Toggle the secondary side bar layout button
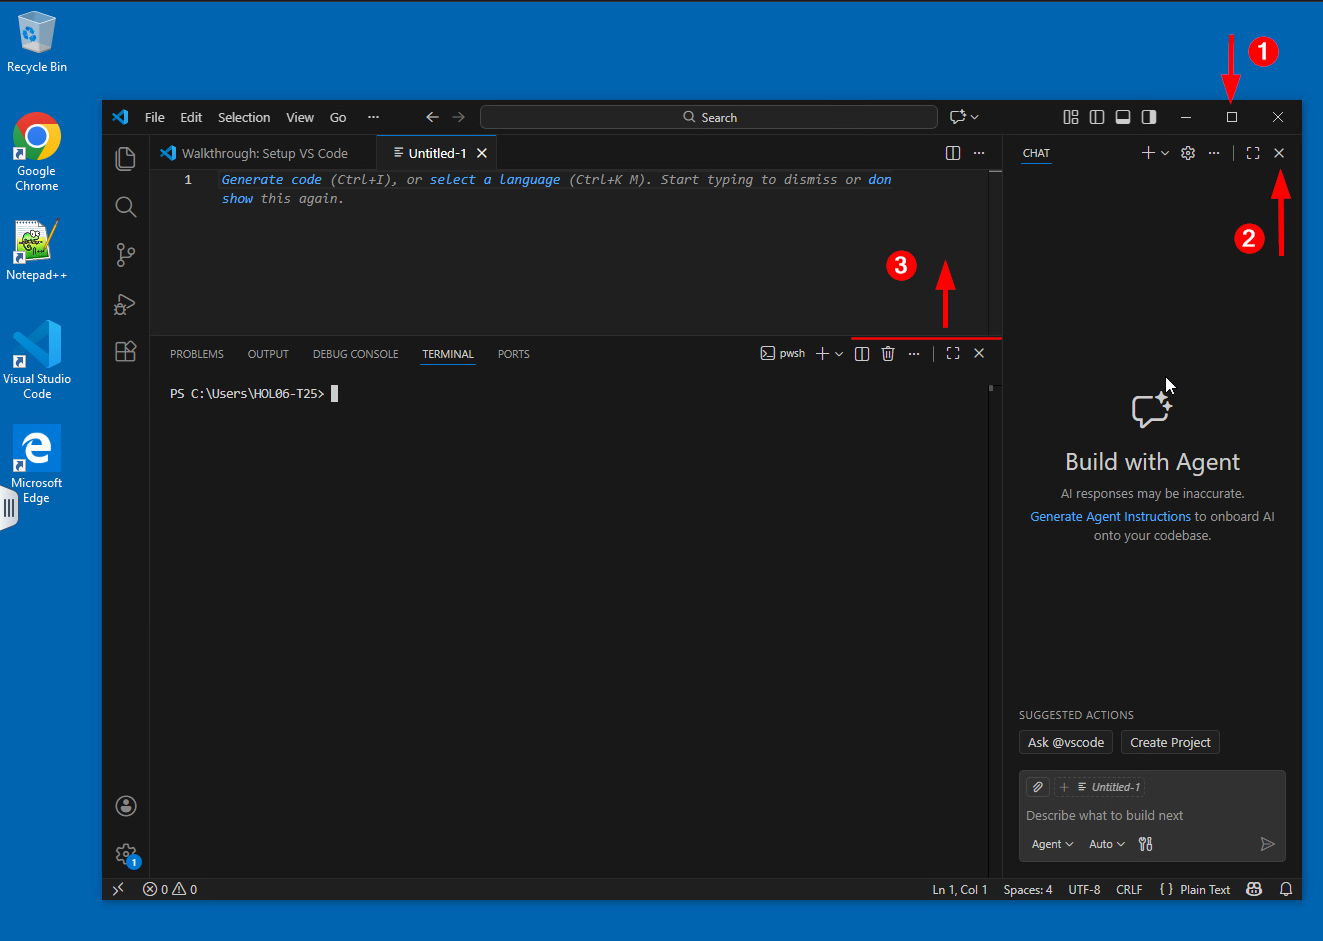 click(x=1149, y=117)
